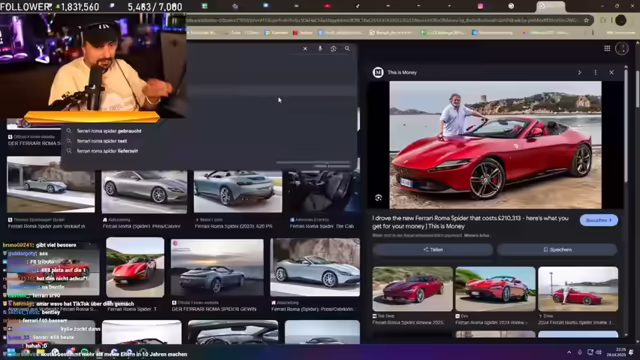Select suggestion 'ferrari roma spider gebraucht'

coord(109,131)
